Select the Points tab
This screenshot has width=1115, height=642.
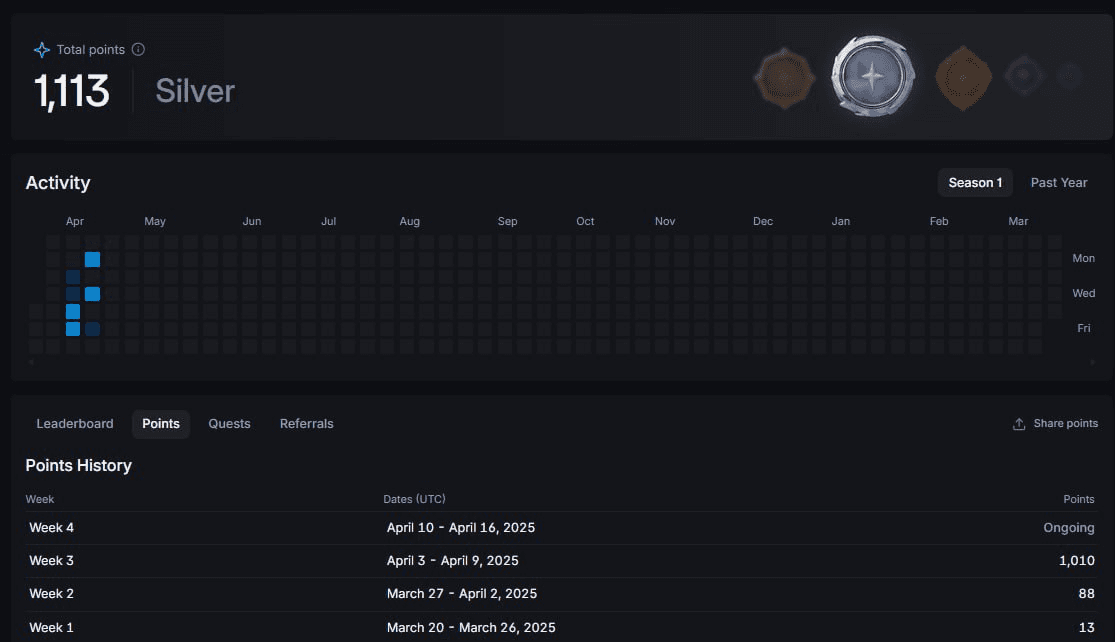pos(161,424)
